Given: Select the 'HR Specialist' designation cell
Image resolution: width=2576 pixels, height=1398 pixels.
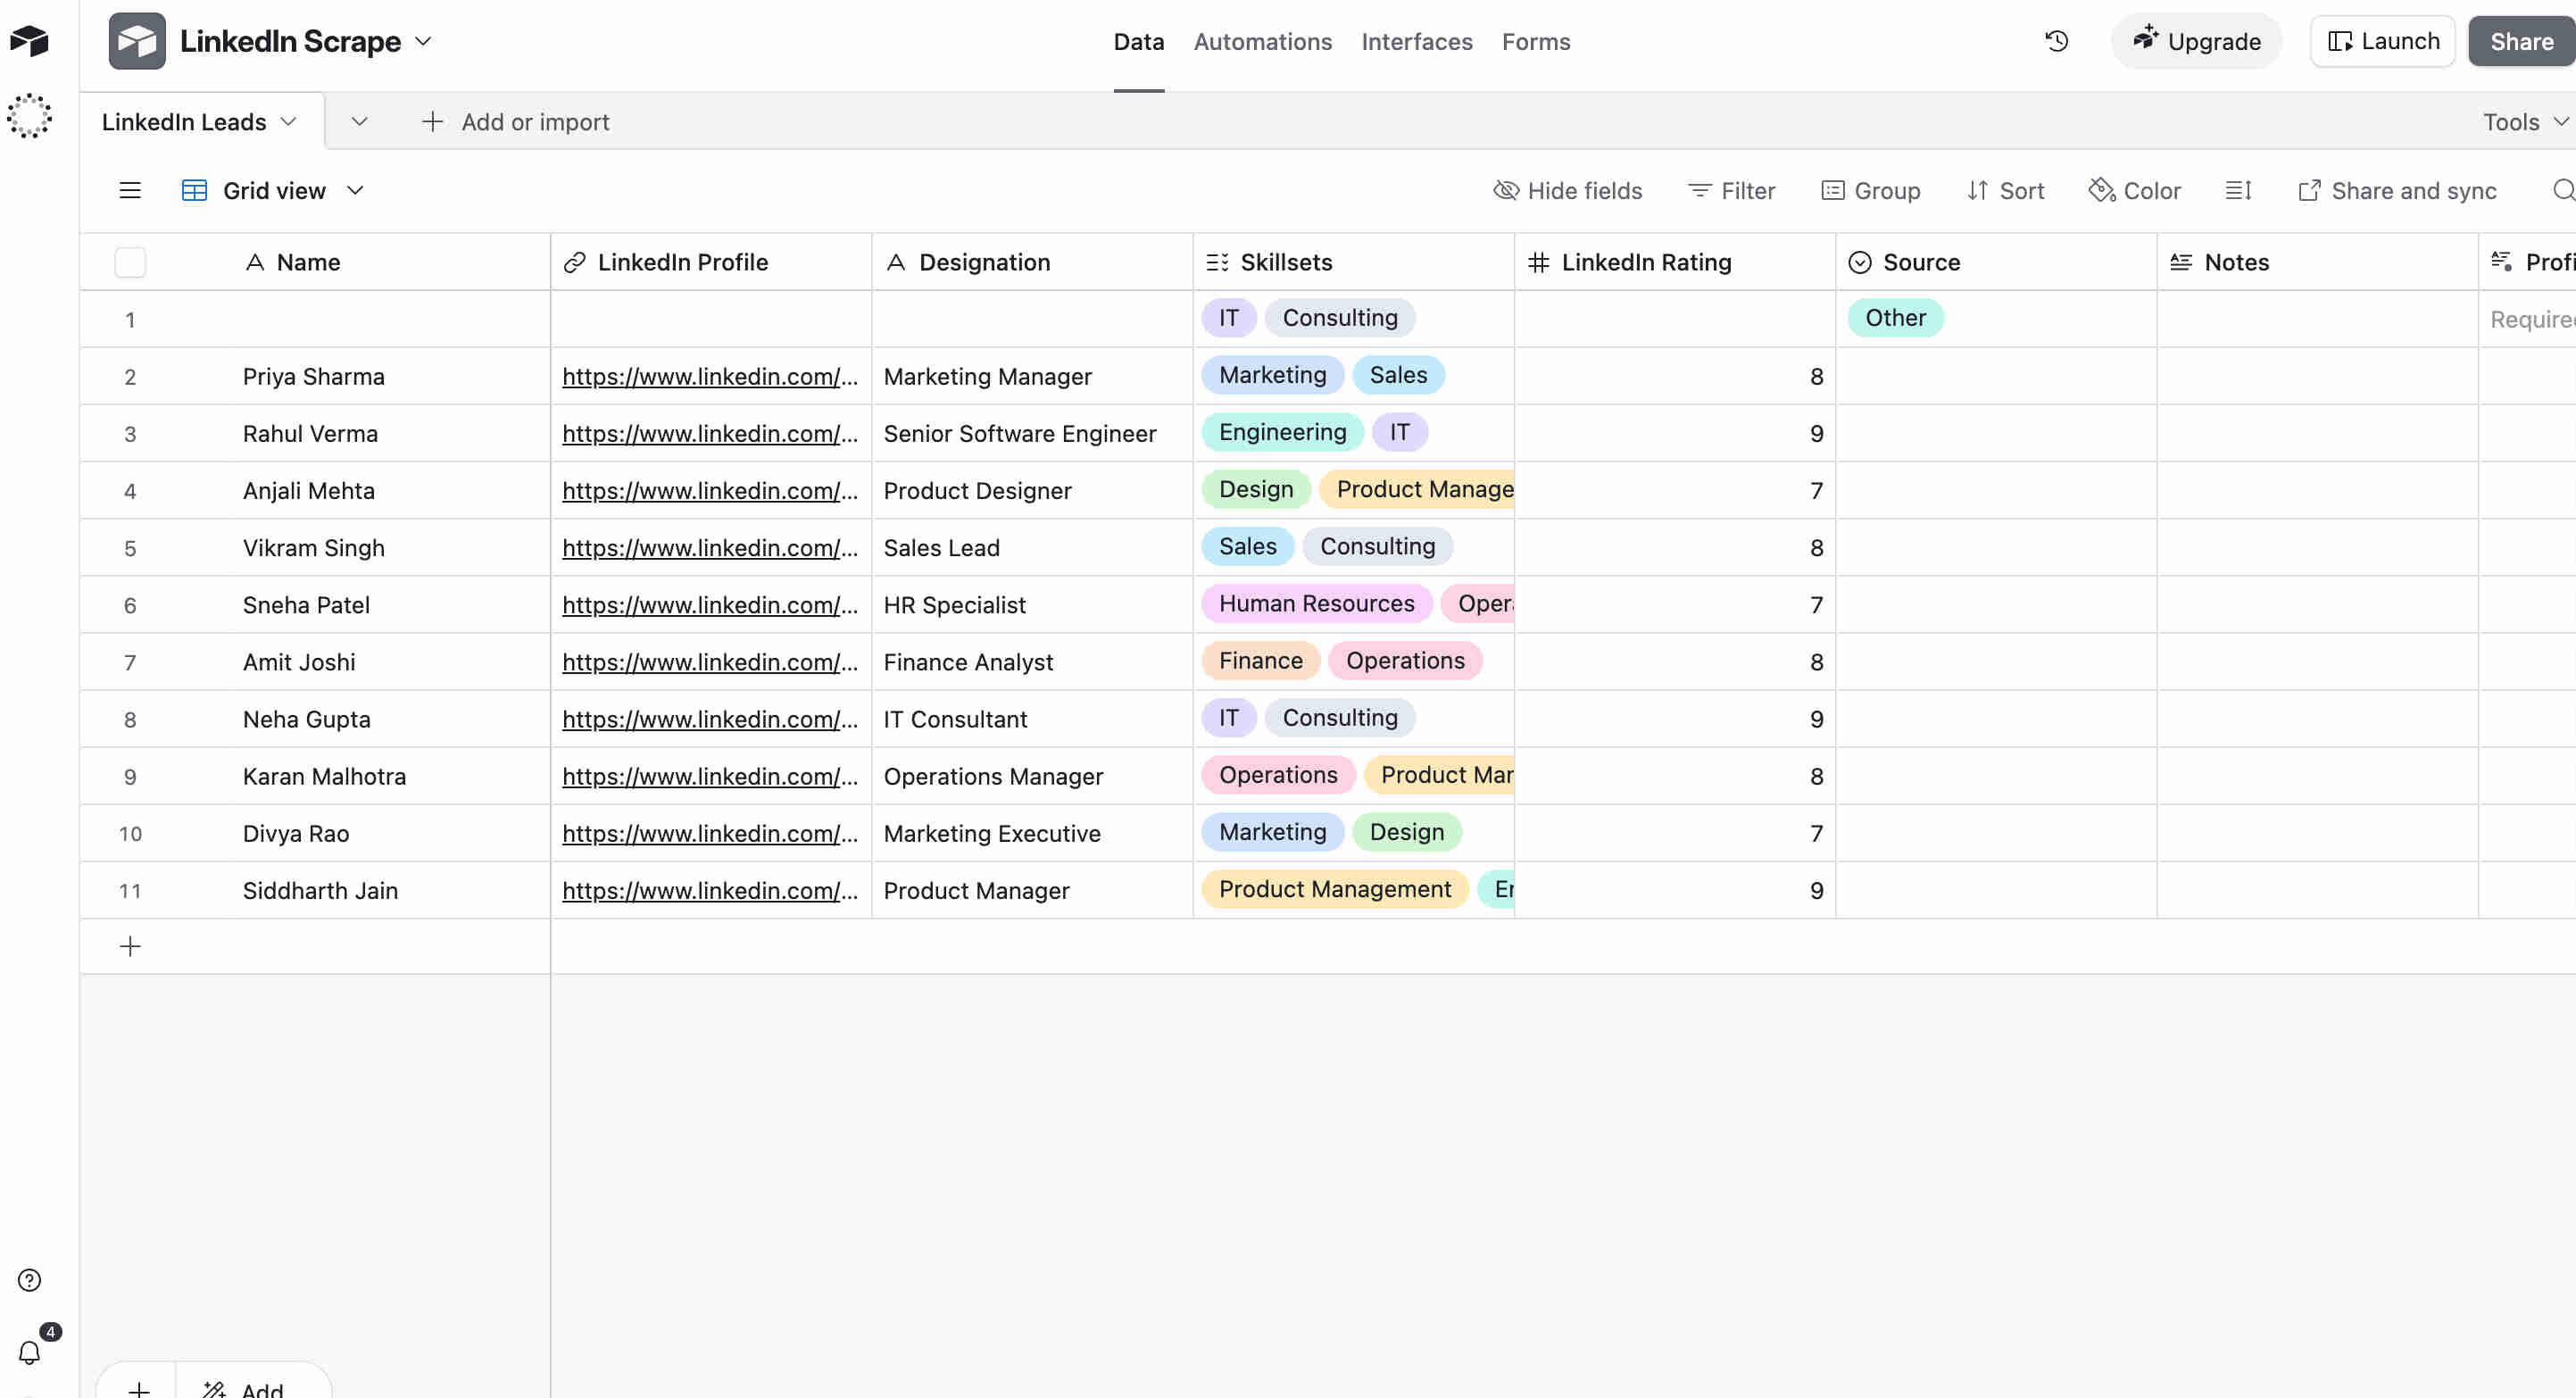Looking at the screenshot, I should pos(1032,605).
